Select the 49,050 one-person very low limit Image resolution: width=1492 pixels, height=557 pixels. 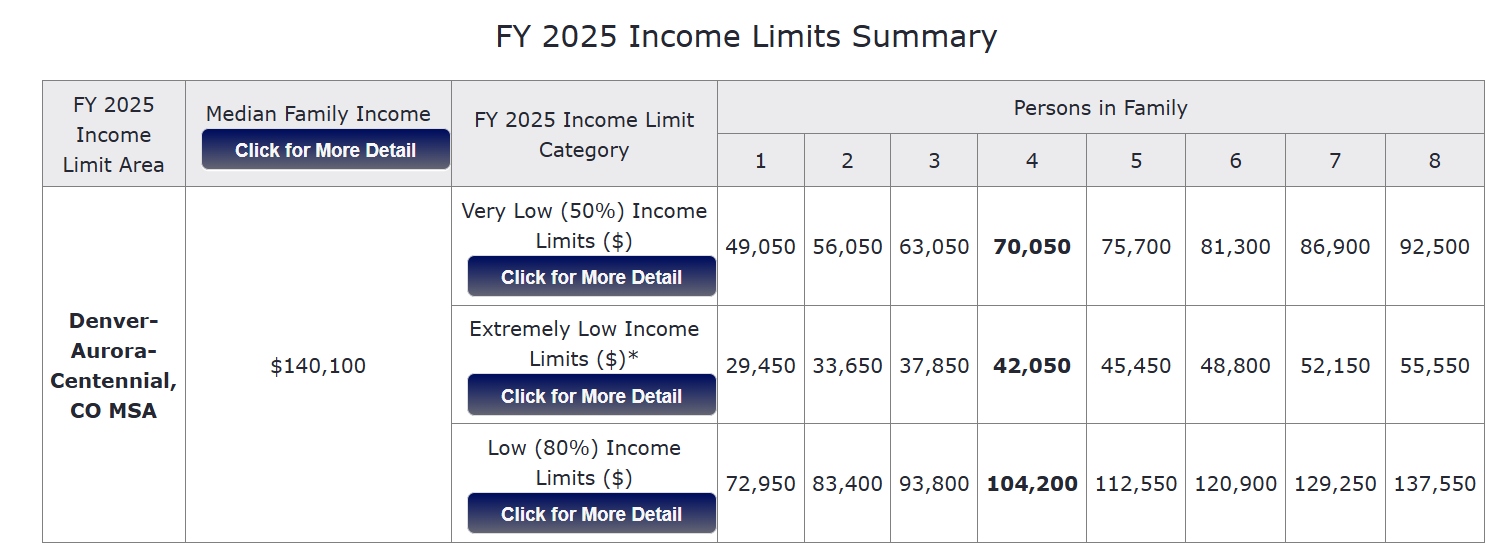tap(760, 247)
